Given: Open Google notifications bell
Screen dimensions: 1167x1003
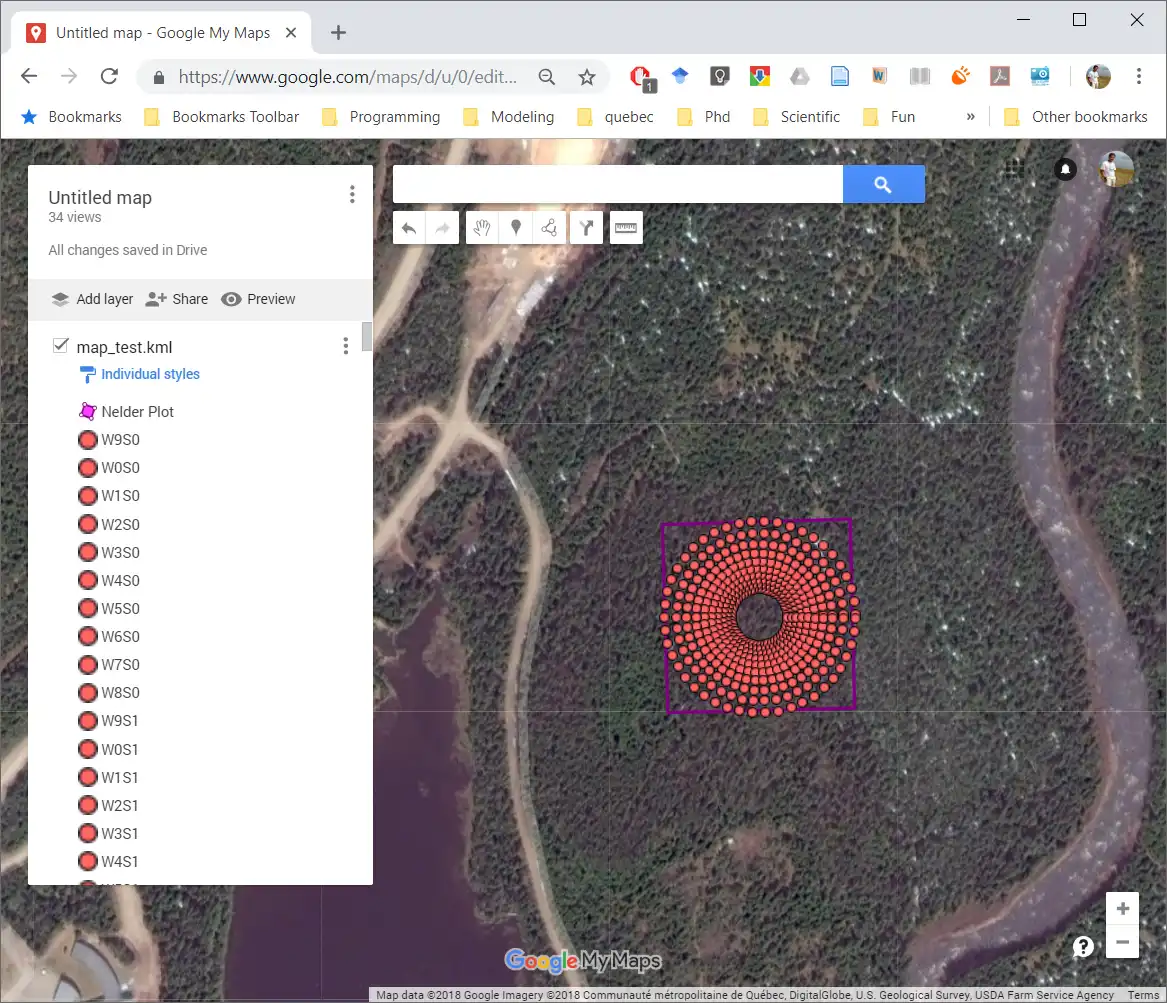Looking at the screenshot, I should coord(1065,169).
